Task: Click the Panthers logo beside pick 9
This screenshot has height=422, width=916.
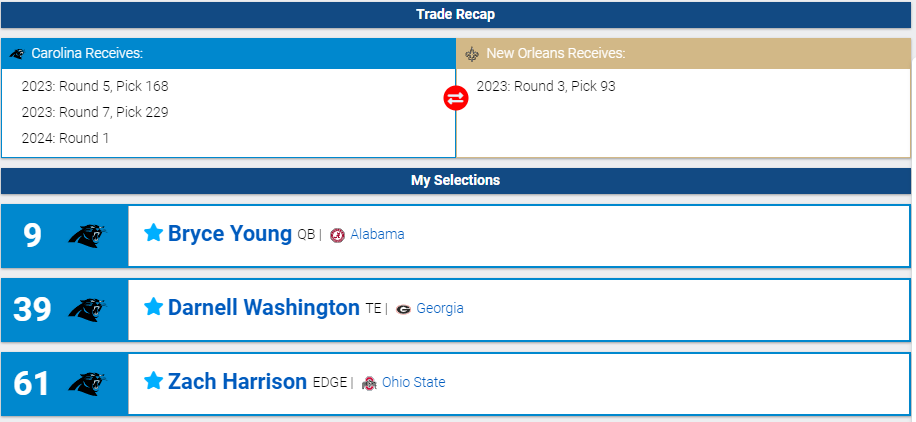Action: [x=87, y=235]
